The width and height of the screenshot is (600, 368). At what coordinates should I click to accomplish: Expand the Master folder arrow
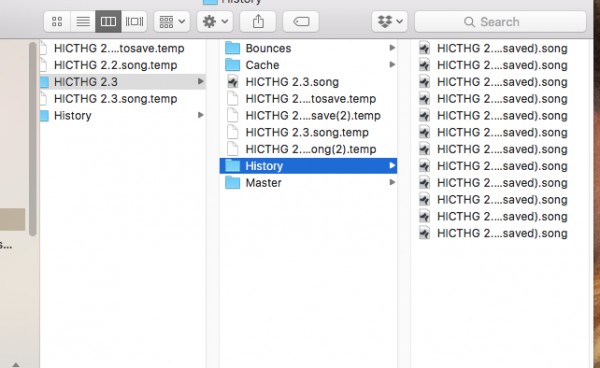tap(392, 182)
